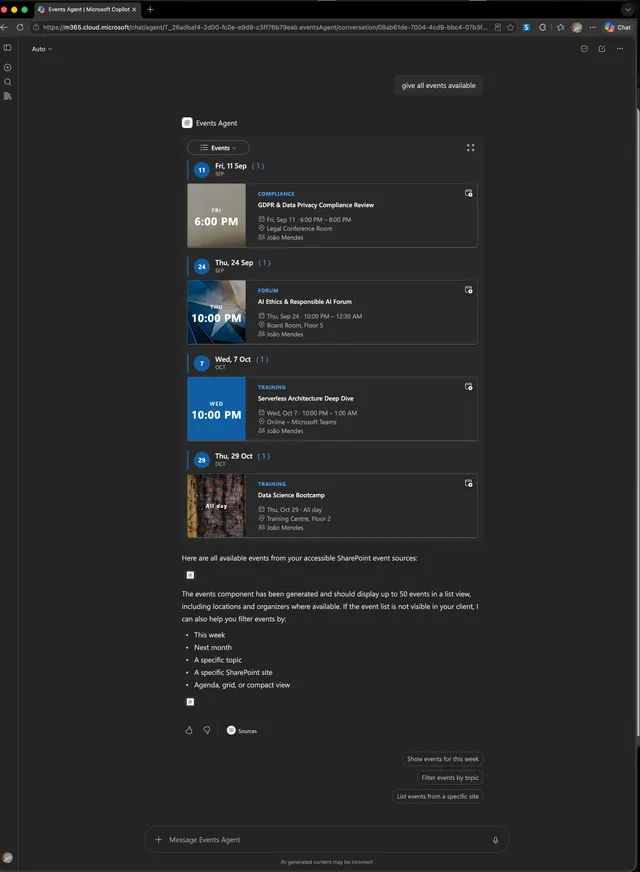The height and width of the screenshot is (872, 640).
Task: Open Data Science Bootcamp event
Action: click(x=291, y=496)
